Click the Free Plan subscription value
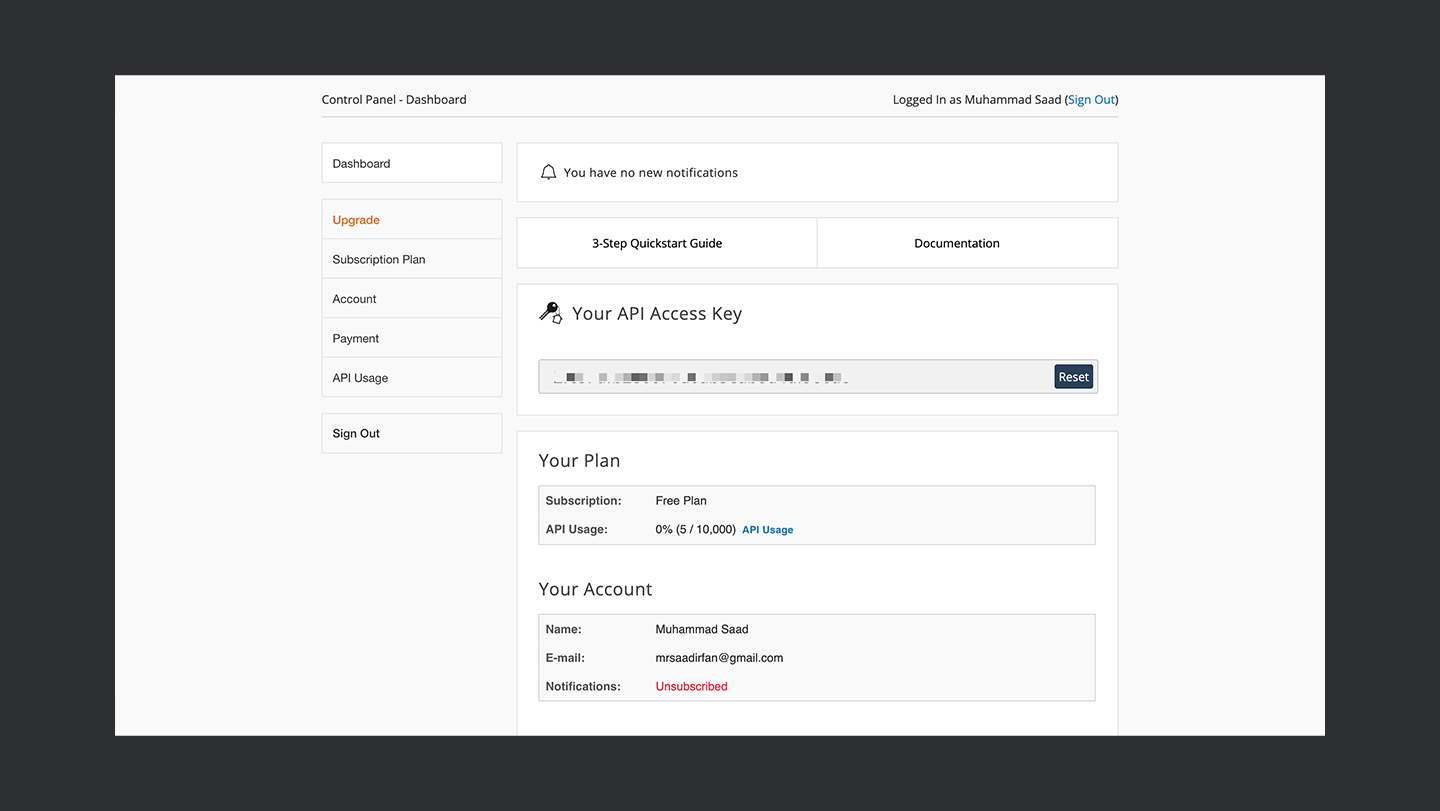 coord(681,500)
